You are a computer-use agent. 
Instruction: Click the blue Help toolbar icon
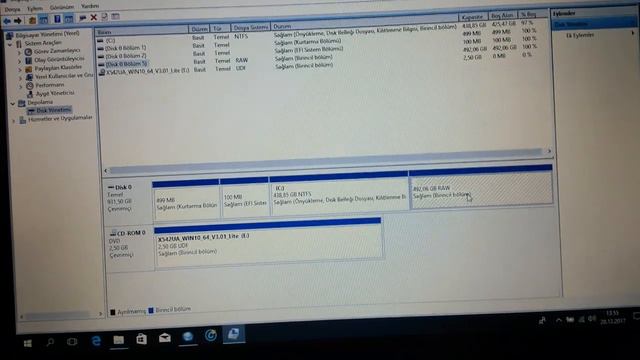pyautogui.click(x=57, y=19)
